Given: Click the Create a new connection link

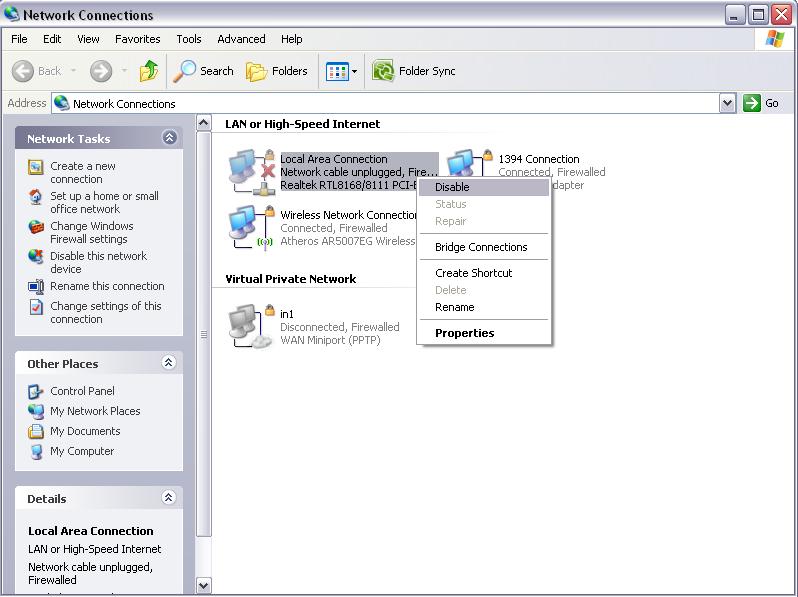Looking at the screenshot, I should (83, 173).
